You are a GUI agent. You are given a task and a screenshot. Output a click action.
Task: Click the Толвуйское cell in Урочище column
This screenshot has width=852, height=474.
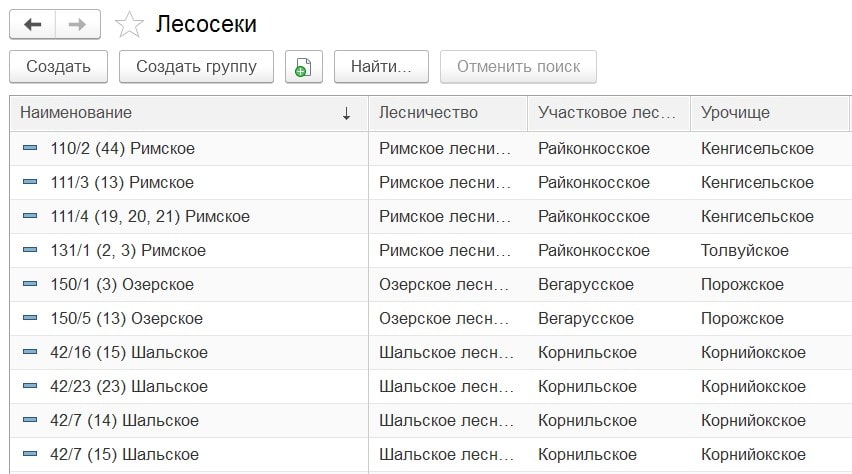coord(744,251)
